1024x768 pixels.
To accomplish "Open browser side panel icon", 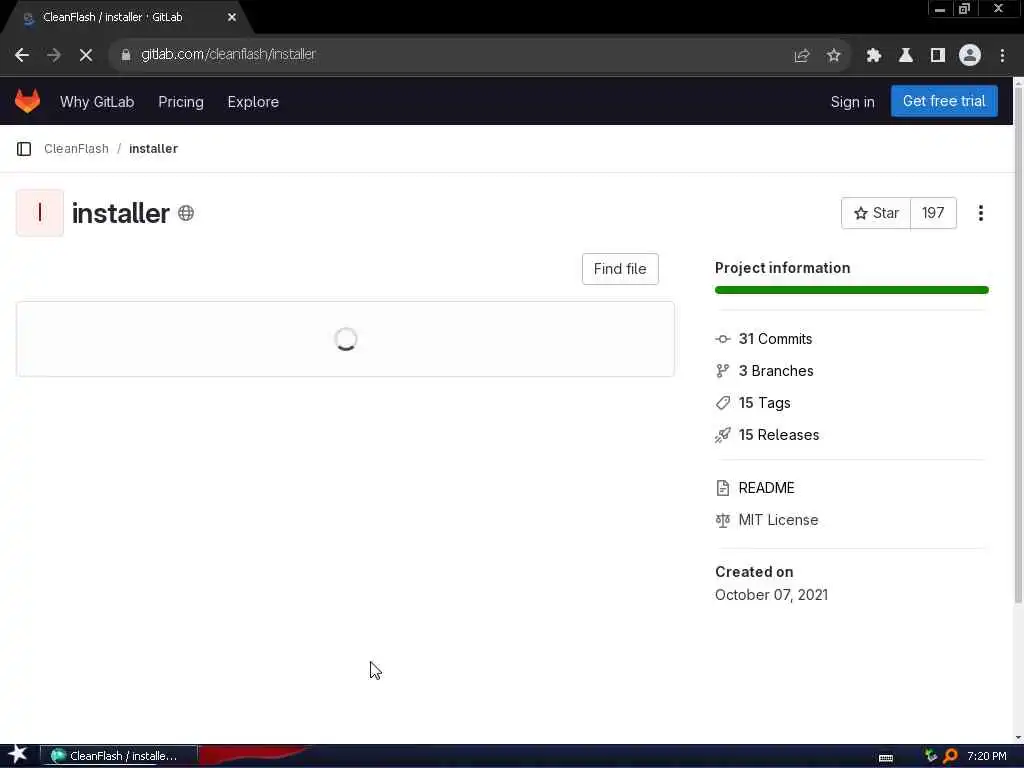I will coord(938,56).
